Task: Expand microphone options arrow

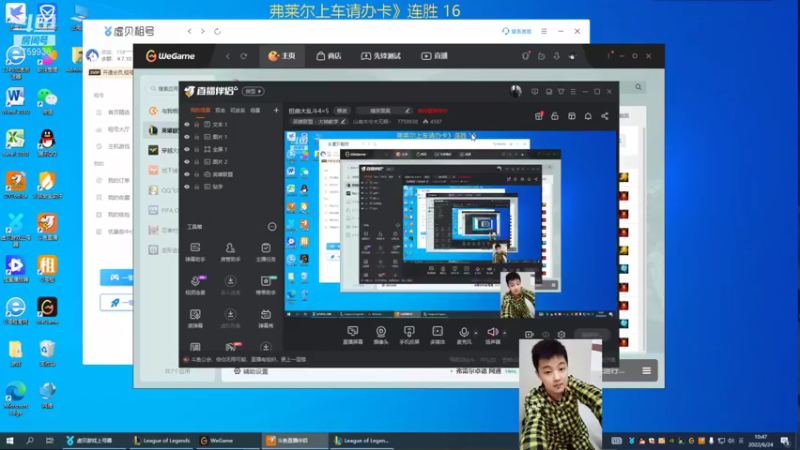Action: [x=476, y=333]
